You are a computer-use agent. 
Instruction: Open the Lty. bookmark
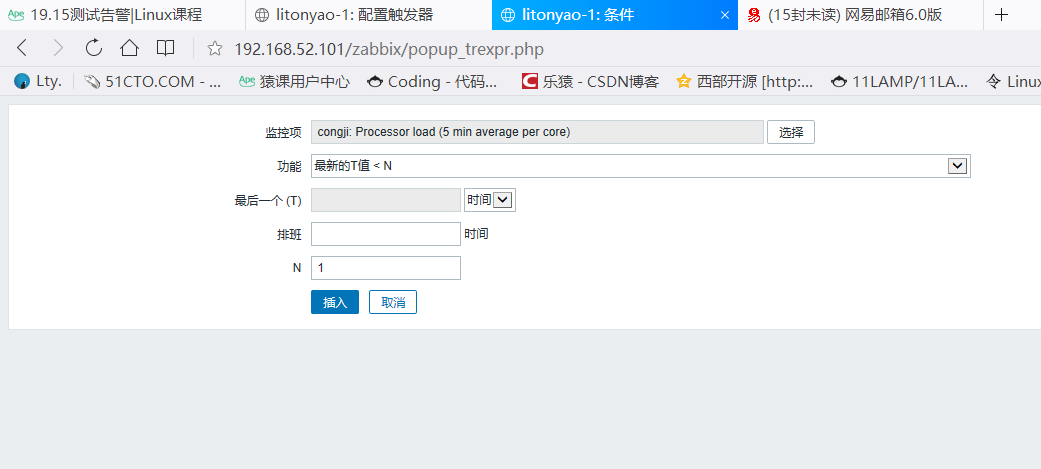tap(38, 82)
